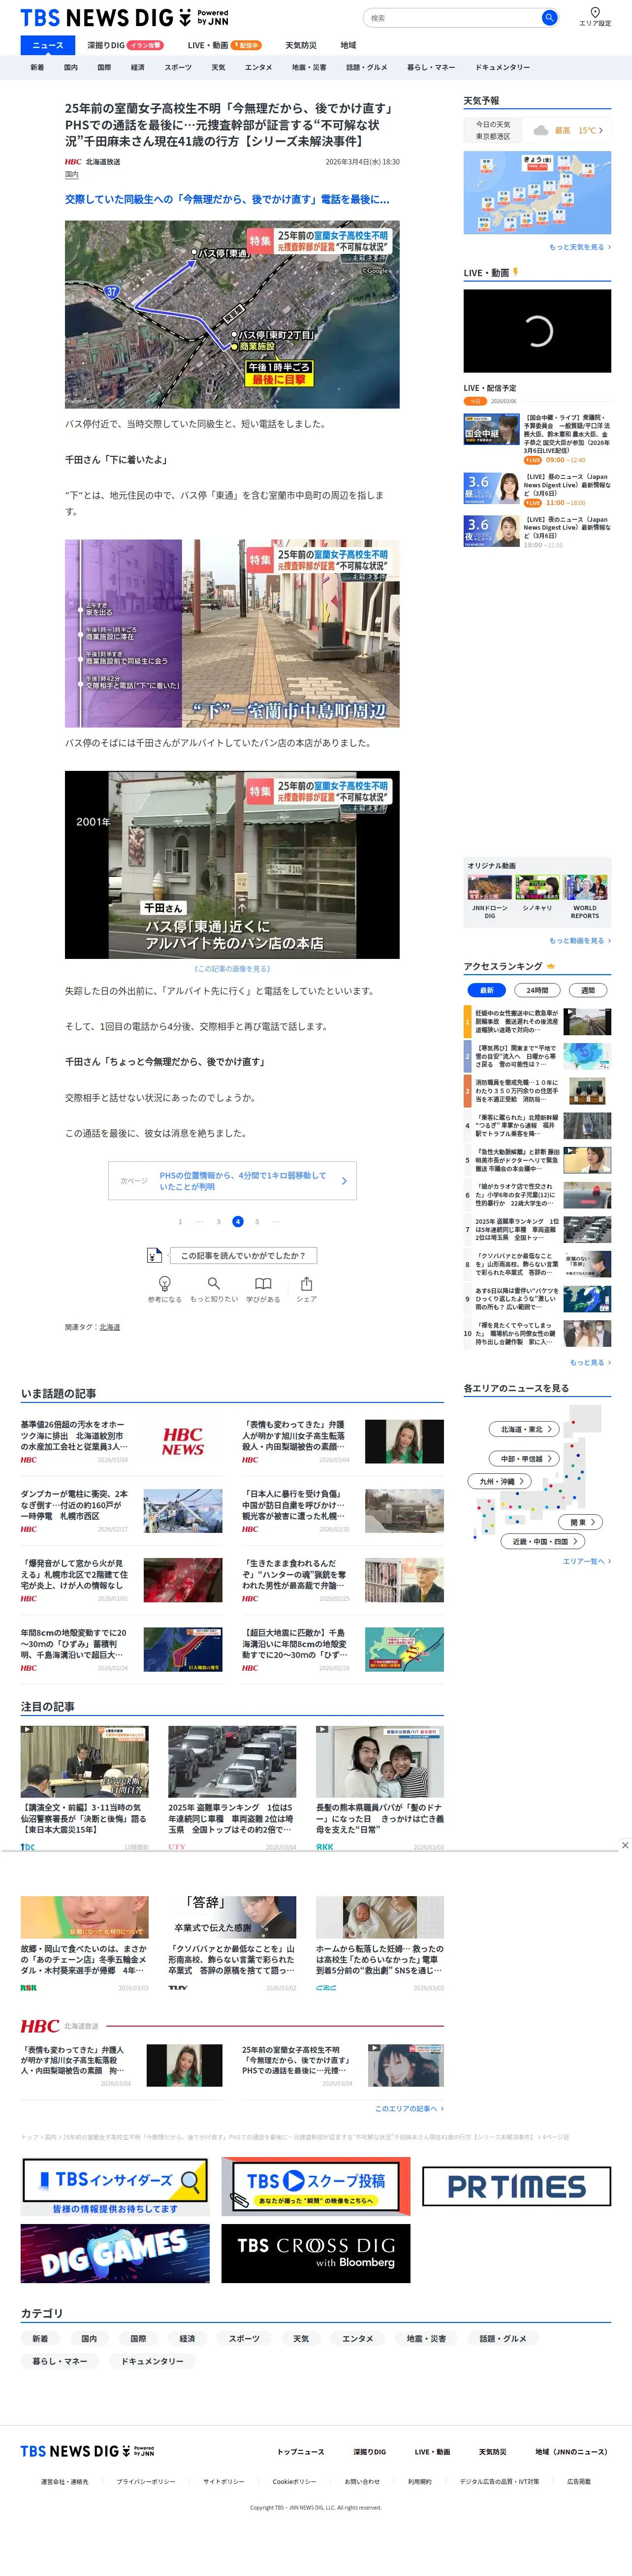Open the TBSインサイダーズ banner
Image resolution: width=632 pixels, height=2576 pixels.
pyautogui.click(x=115, y=2186)
